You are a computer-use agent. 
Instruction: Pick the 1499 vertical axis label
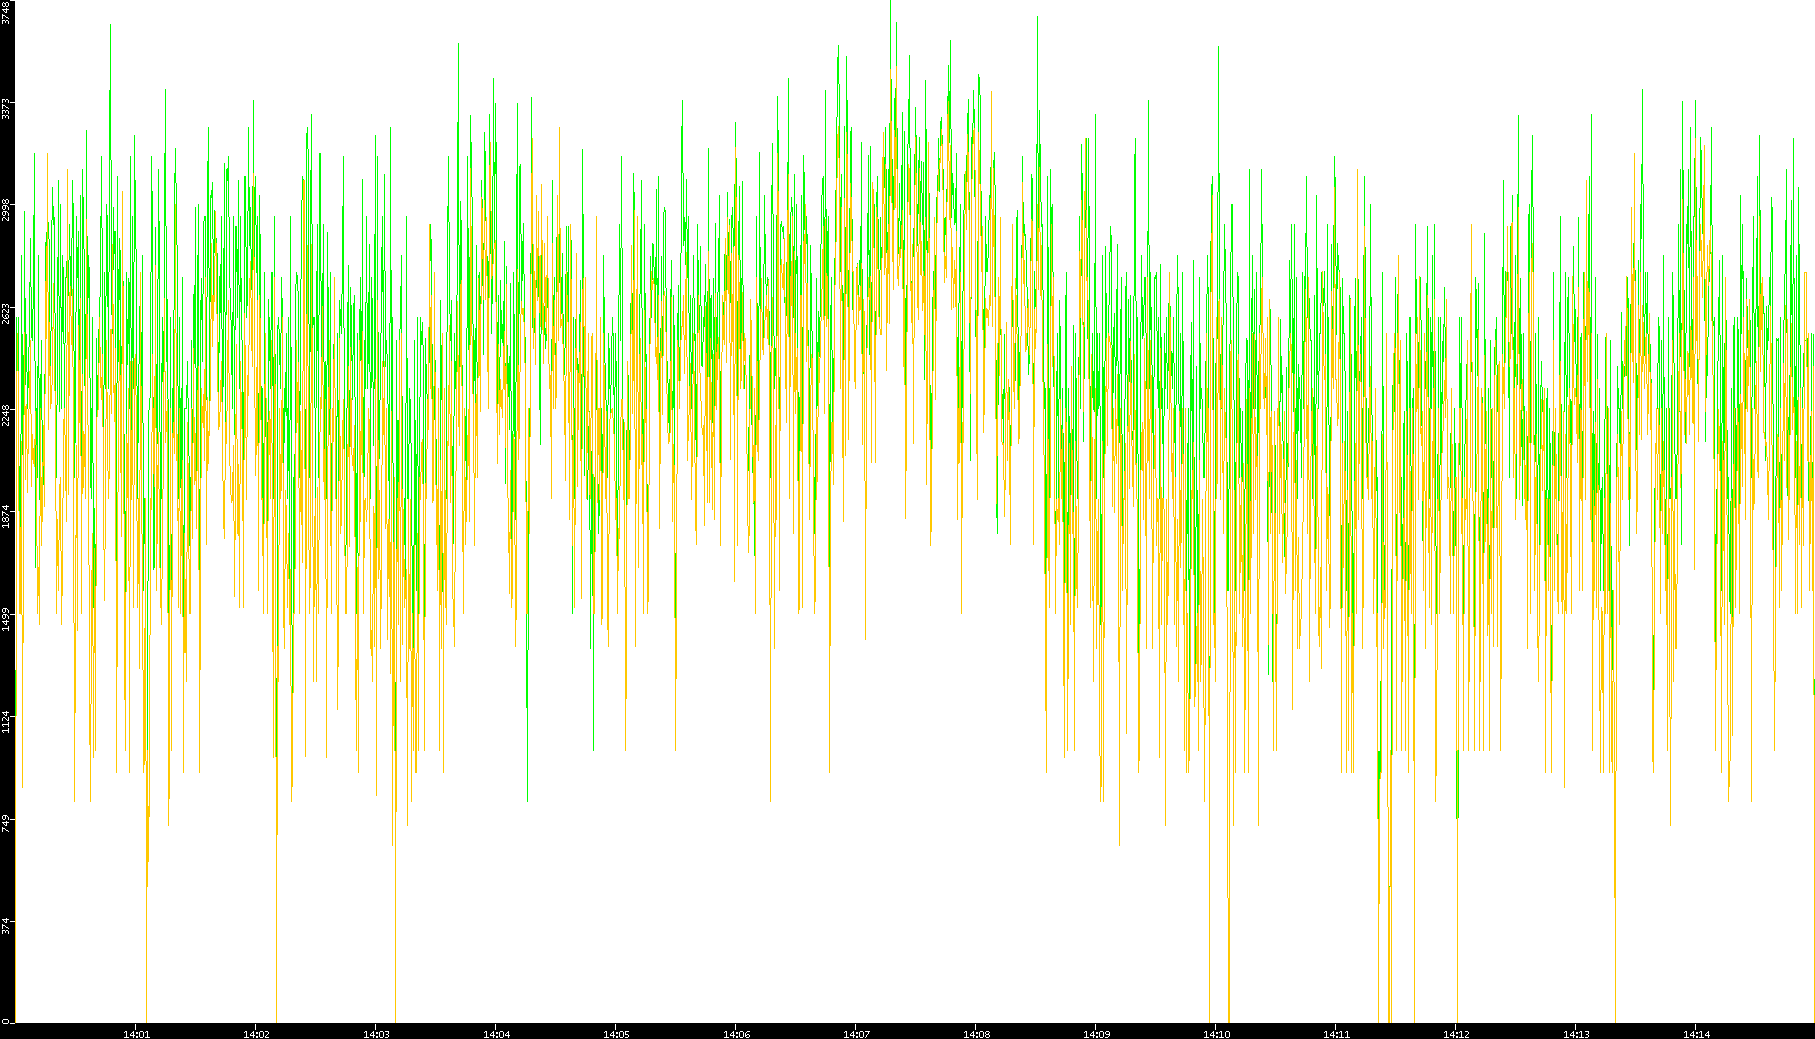(6, 619)
